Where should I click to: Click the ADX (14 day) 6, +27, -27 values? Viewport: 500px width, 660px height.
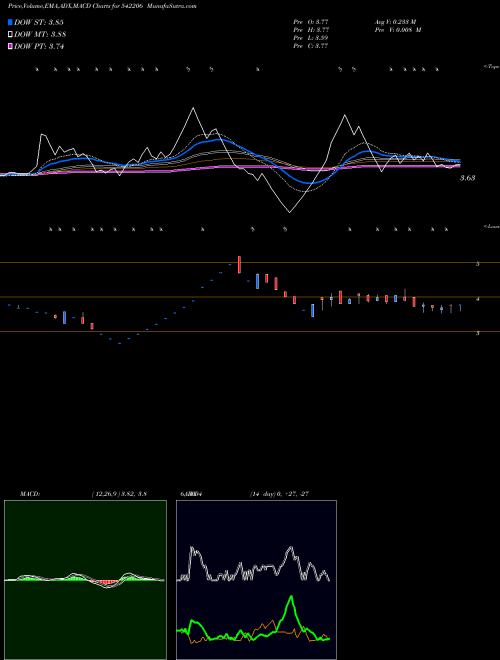tap(277, 494)
